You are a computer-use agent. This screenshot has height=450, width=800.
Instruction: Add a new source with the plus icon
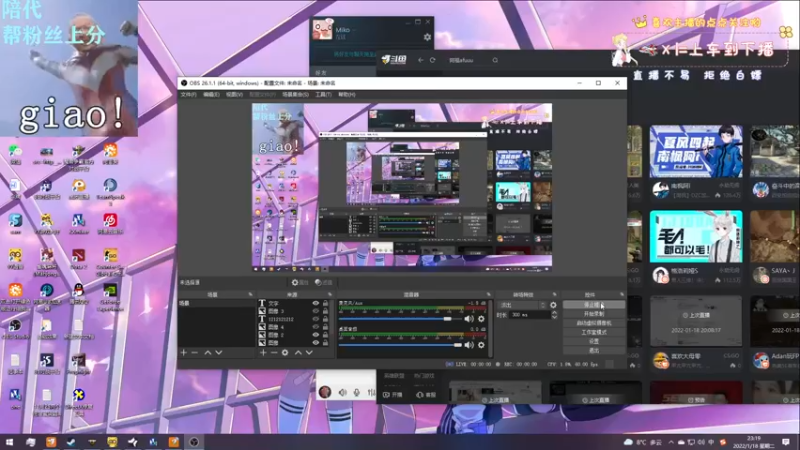[x=263, y=353]
